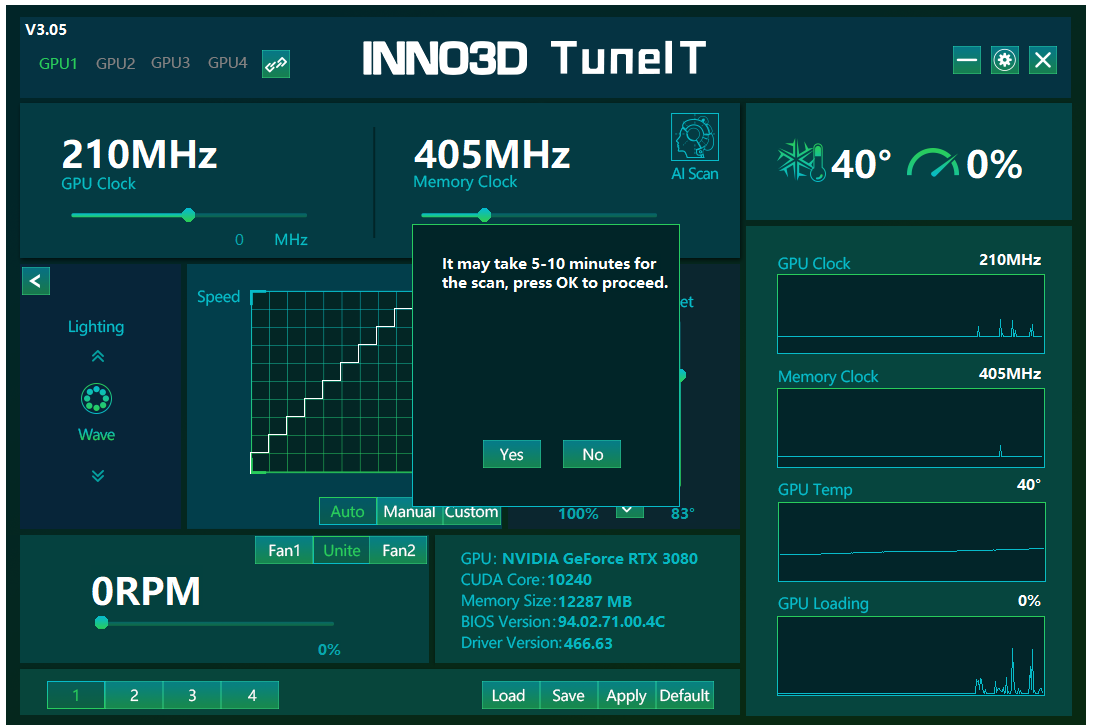Select Fan2
1093x728 pixels.
tap(399, 550)
